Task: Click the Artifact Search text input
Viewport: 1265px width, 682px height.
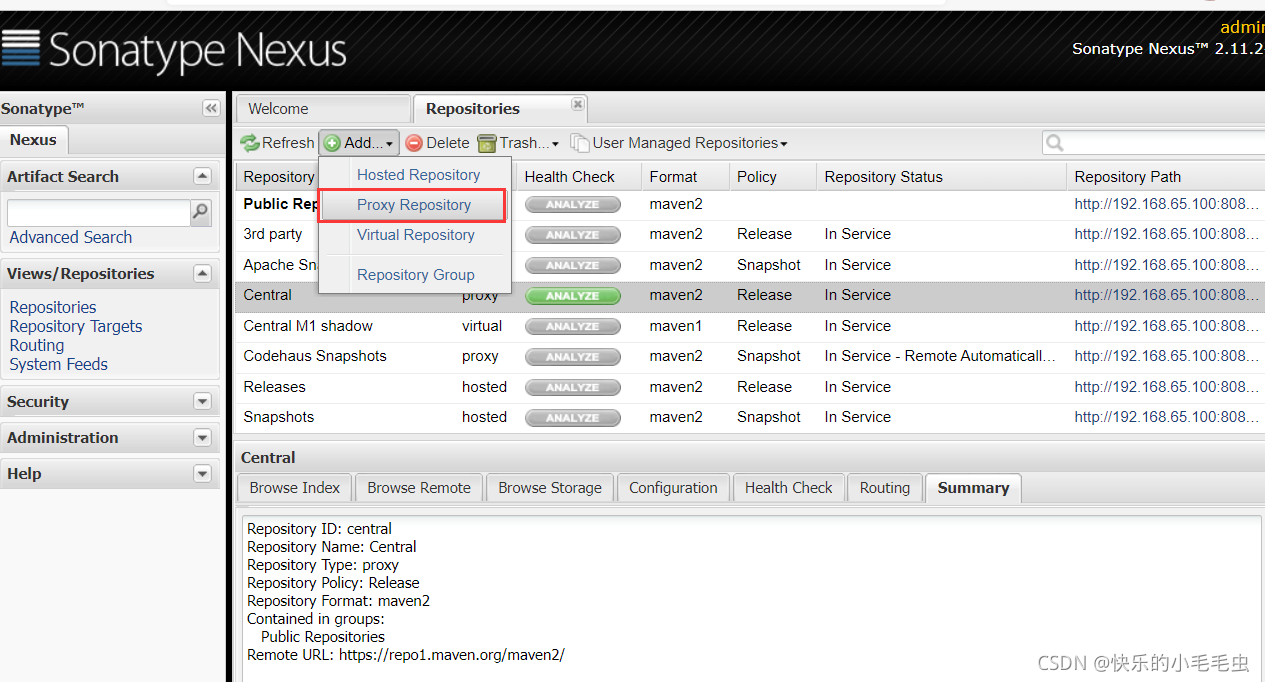Action: [99, 212]
